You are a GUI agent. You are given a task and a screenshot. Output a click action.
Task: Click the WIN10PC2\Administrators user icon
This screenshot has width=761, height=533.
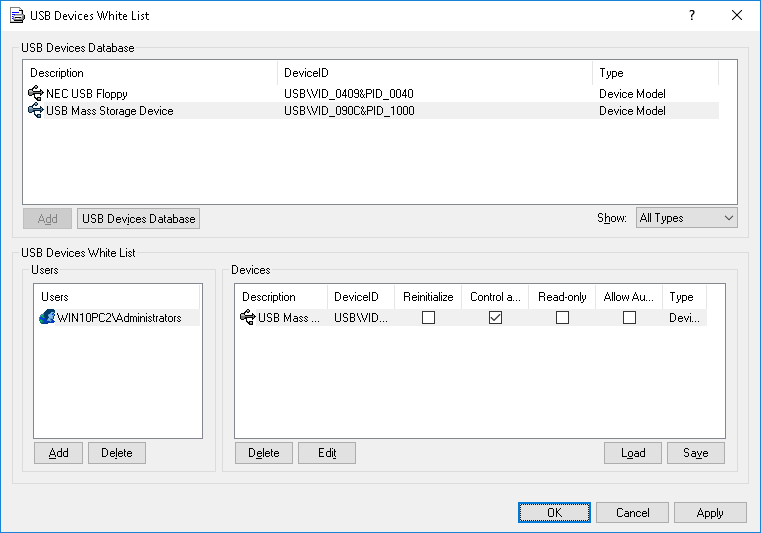[46, 318]
